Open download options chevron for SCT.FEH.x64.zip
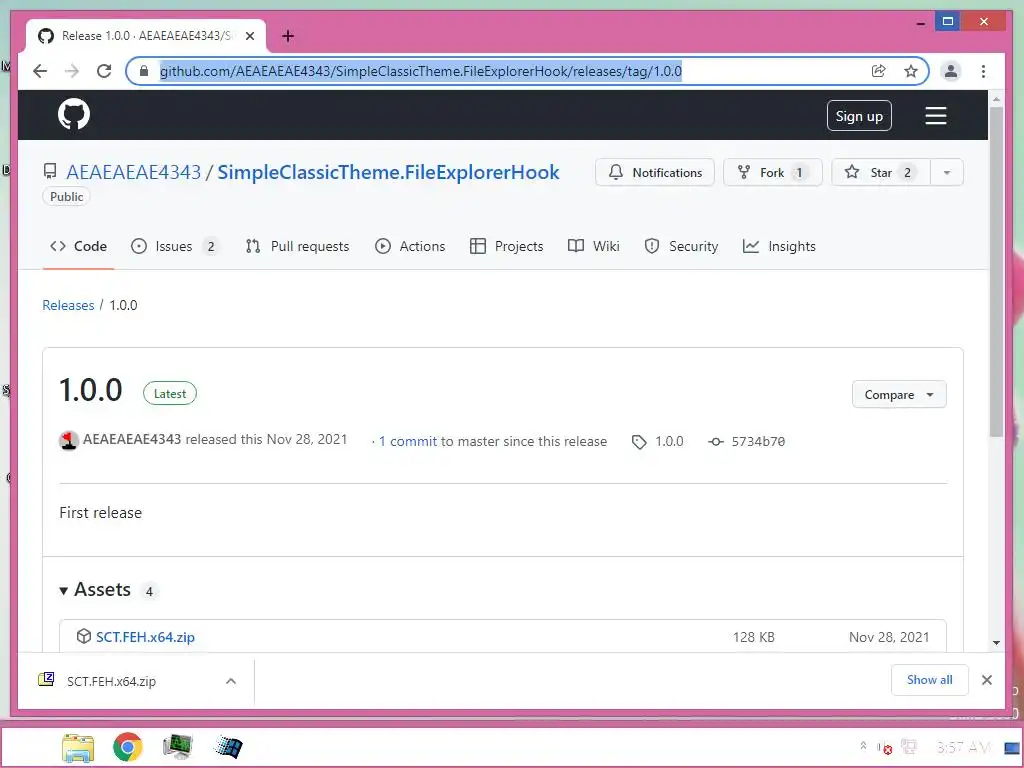Image resolution: width=1024 pixels, height=768 pixels. pos(231,681)
